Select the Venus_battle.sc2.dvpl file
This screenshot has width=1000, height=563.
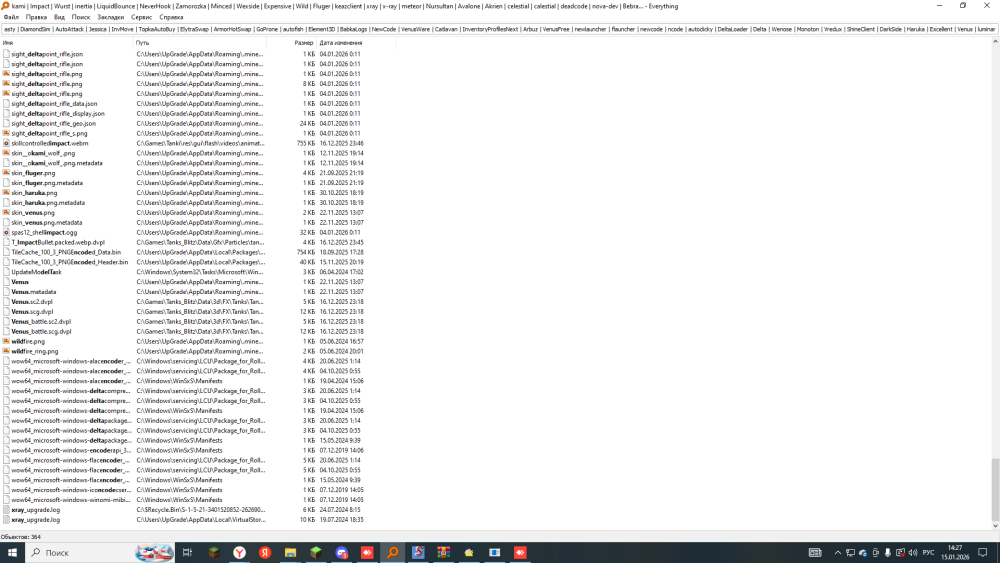pyautogui.click(x=41, y=321)
